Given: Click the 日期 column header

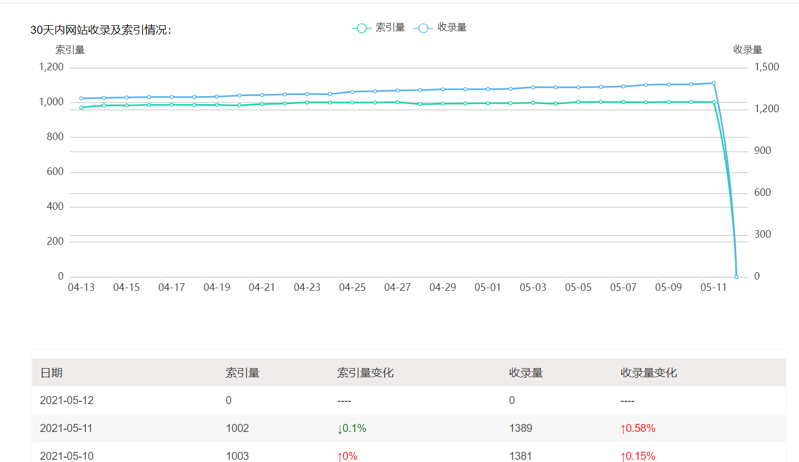Looking at the screenshot, I should [x=51, y=373].
